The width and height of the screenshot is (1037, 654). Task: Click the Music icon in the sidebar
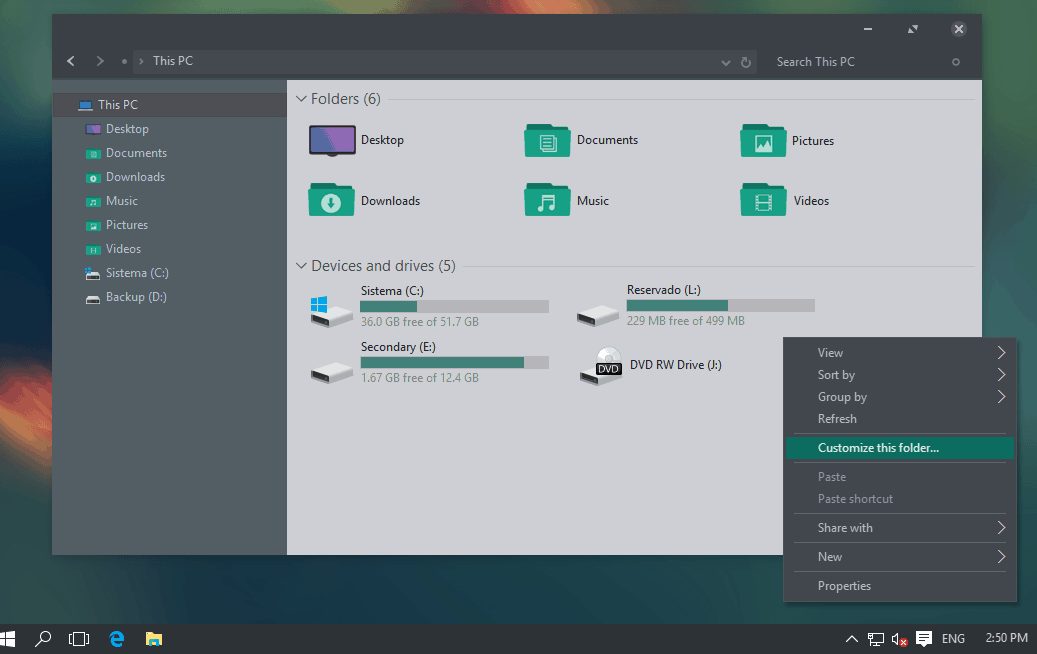pos(93,201)
